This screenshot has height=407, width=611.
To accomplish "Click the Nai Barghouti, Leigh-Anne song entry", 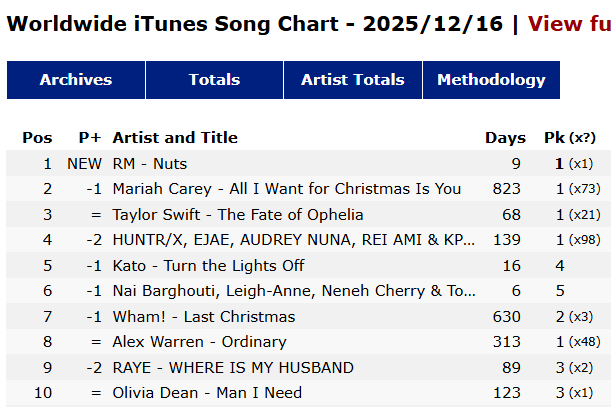I will 294,291.
